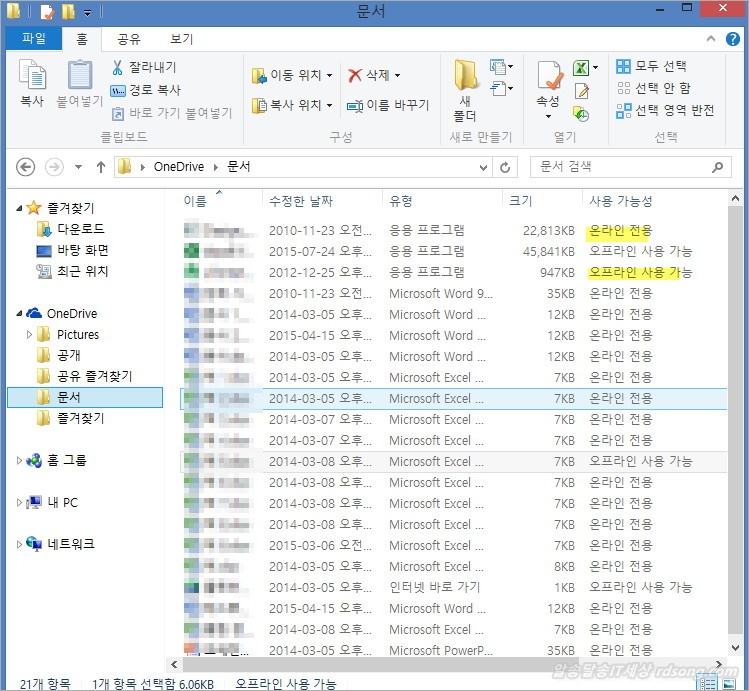The width and height of the screenshot is (749, 691).
Task: Select 잘라내기 (Cut) scissors icon
Action: click(x=143, y=67)
